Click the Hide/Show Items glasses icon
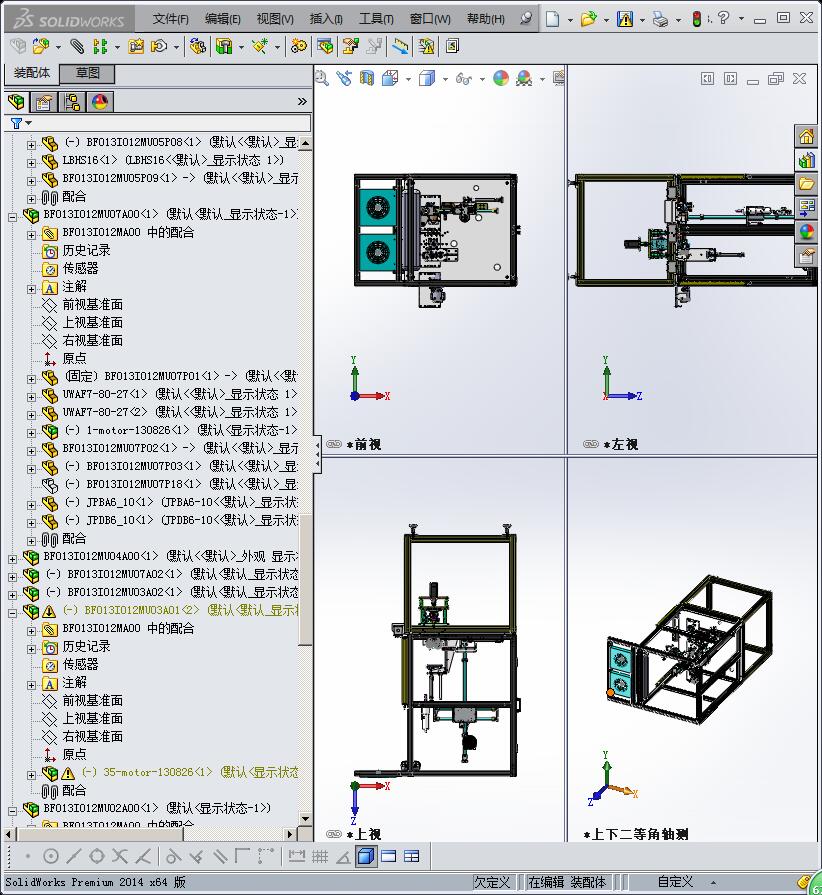The width and height of the screenshot is (822, 895). pyautogui.click(x=464, y=79)
